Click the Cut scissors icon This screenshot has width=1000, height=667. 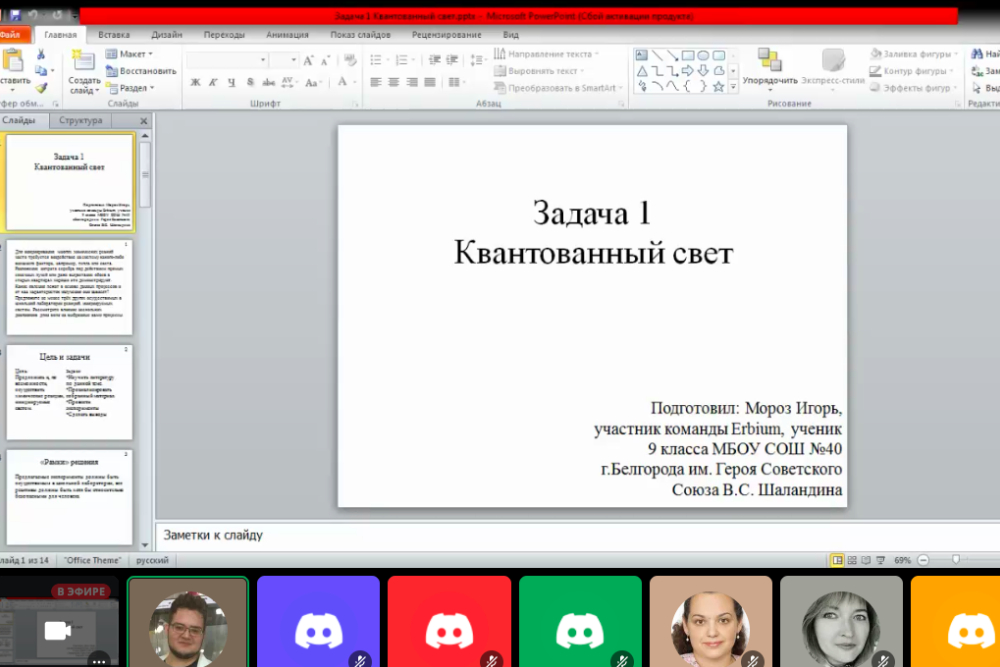pyautogui.click(x=41, y=55)
